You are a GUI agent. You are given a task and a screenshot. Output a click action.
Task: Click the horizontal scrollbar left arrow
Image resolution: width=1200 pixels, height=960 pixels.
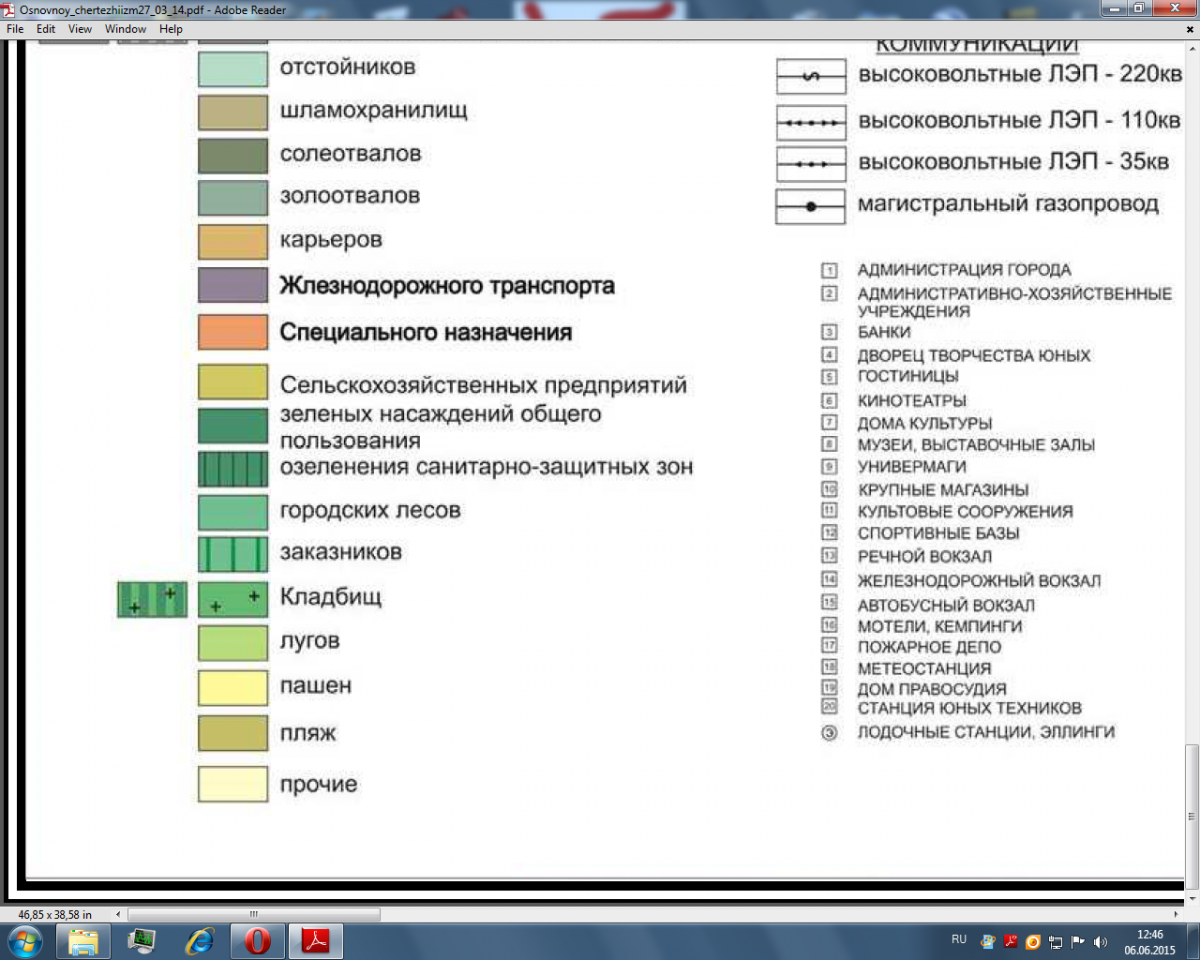(x=119, y=914)
